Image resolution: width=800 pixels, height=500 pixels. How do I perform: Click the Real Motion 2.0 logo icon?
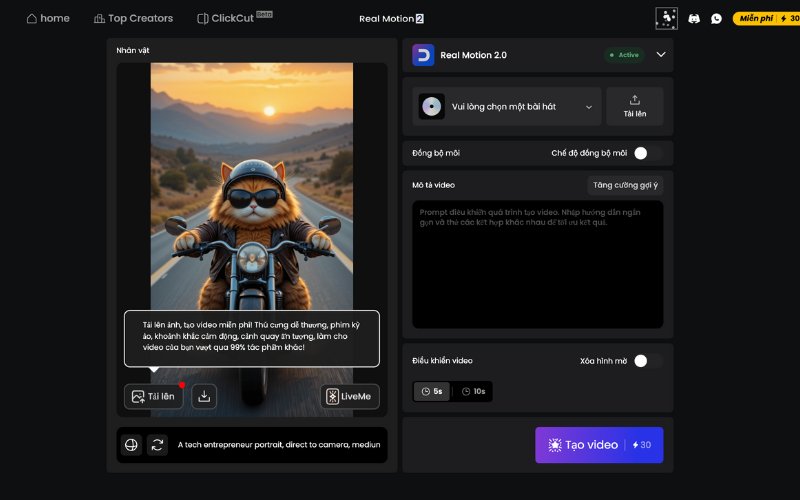click(423, 55)
